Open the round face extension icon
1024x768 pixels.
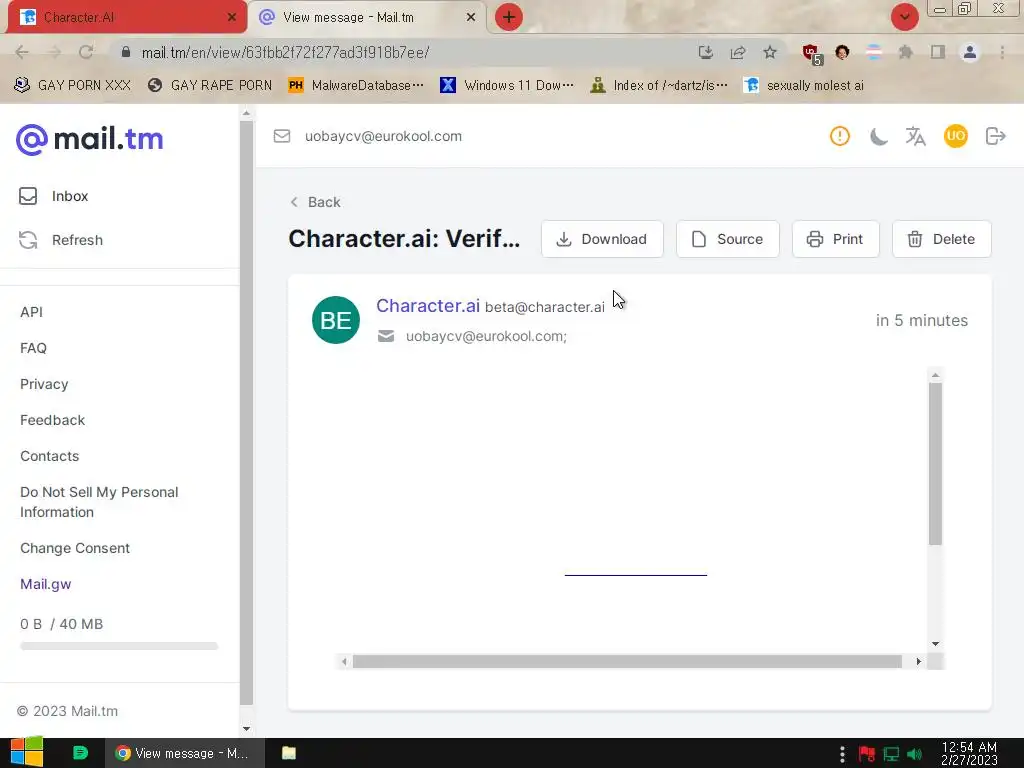click(x=842, y=52)
